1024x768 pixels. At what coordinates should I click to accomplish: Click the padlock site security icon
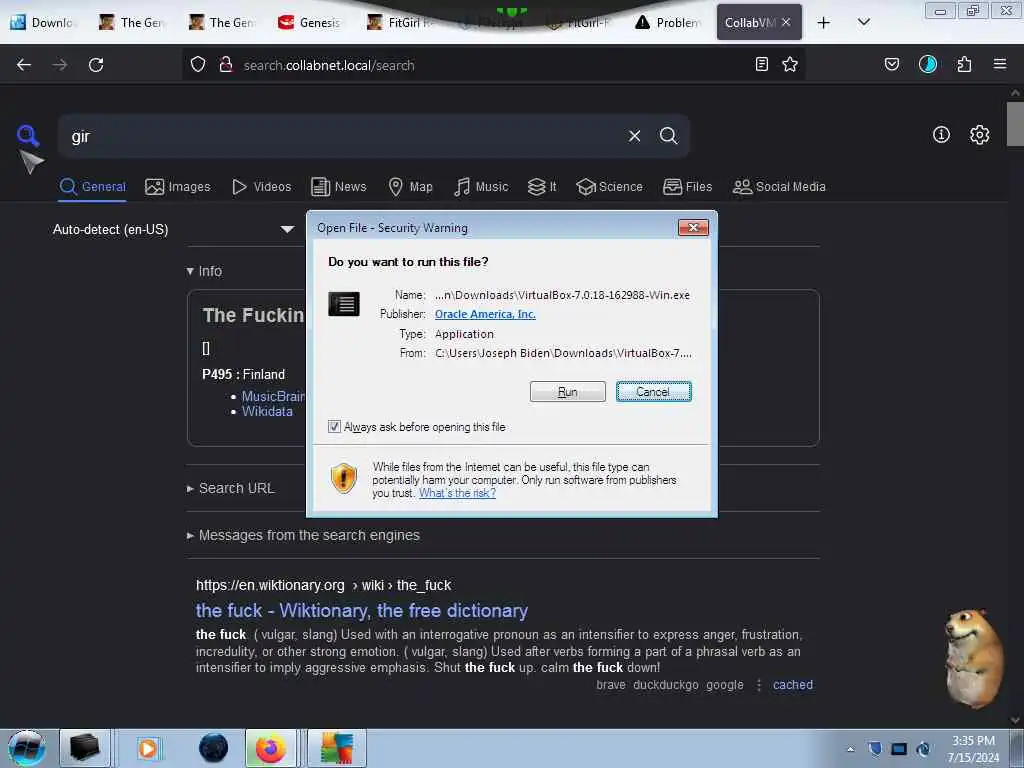226,64
